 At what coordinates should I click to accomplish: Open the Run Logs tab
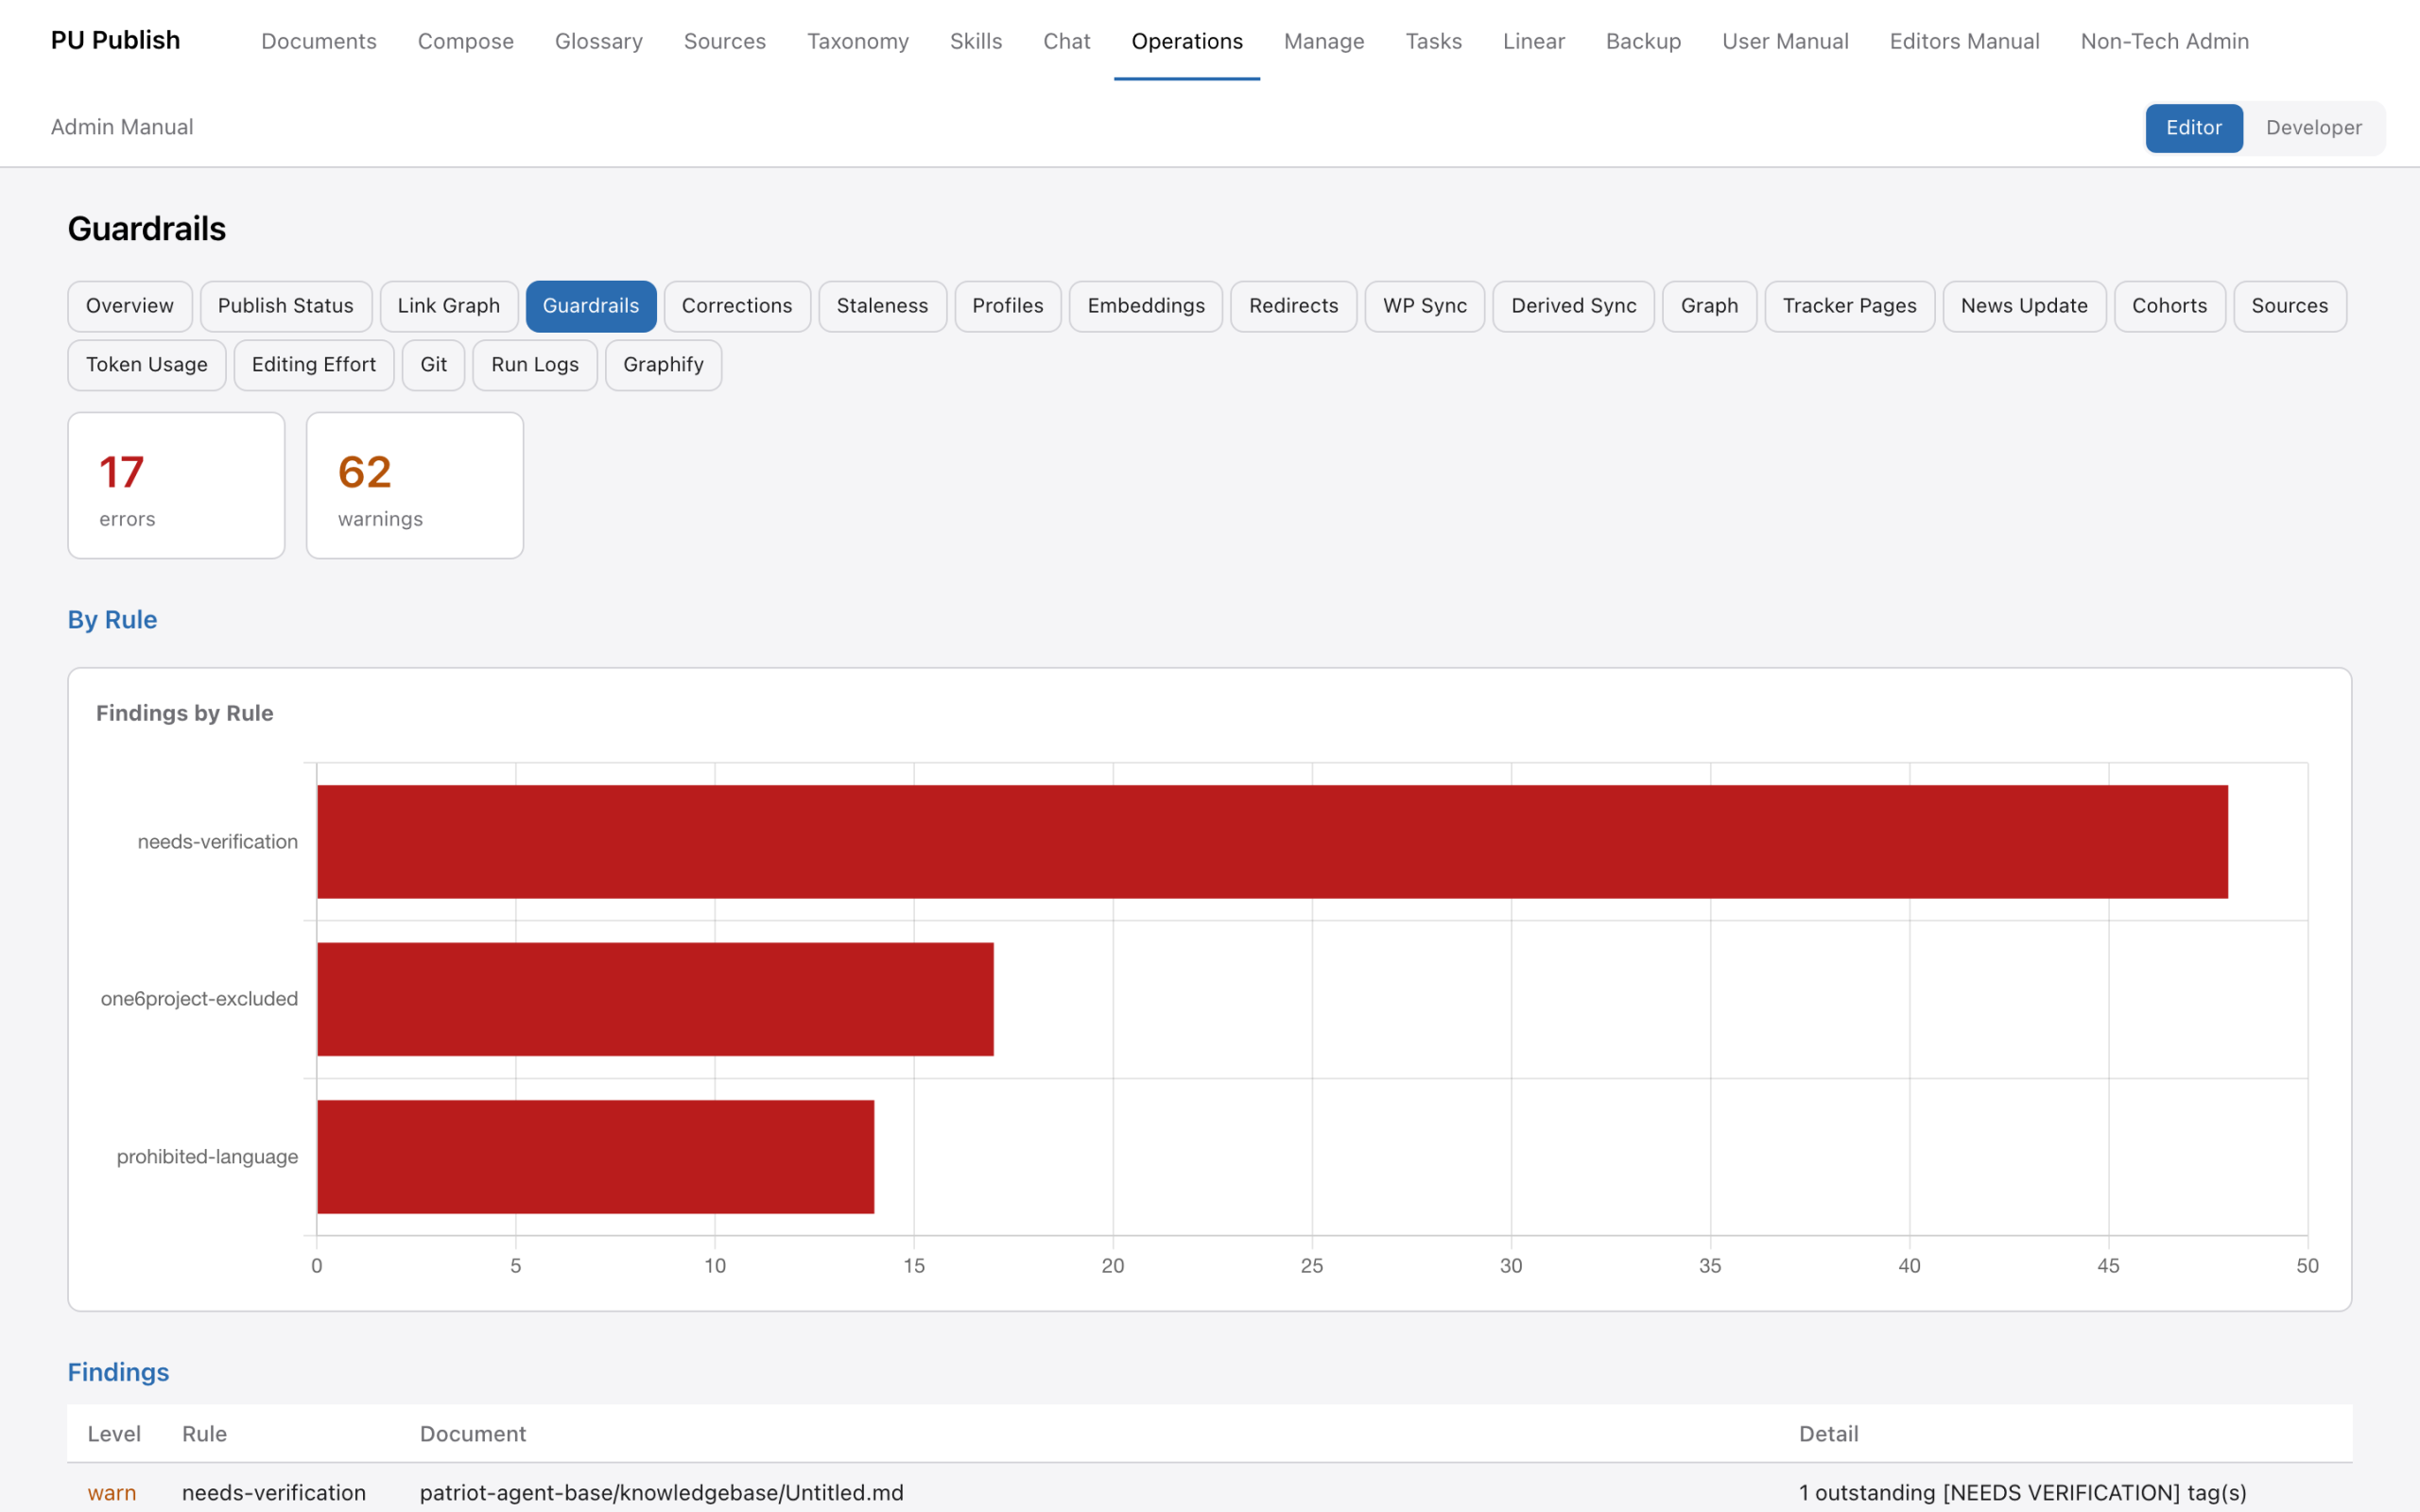click(x=535, y=365)
